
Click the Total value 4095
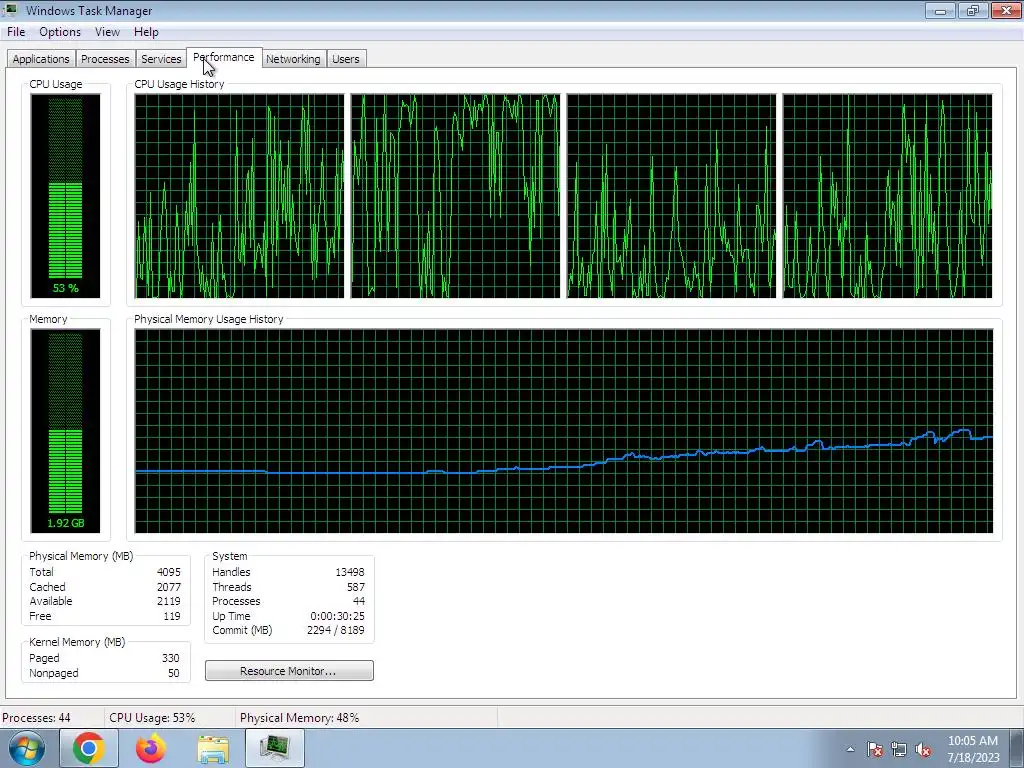click(x=168, y=572)
